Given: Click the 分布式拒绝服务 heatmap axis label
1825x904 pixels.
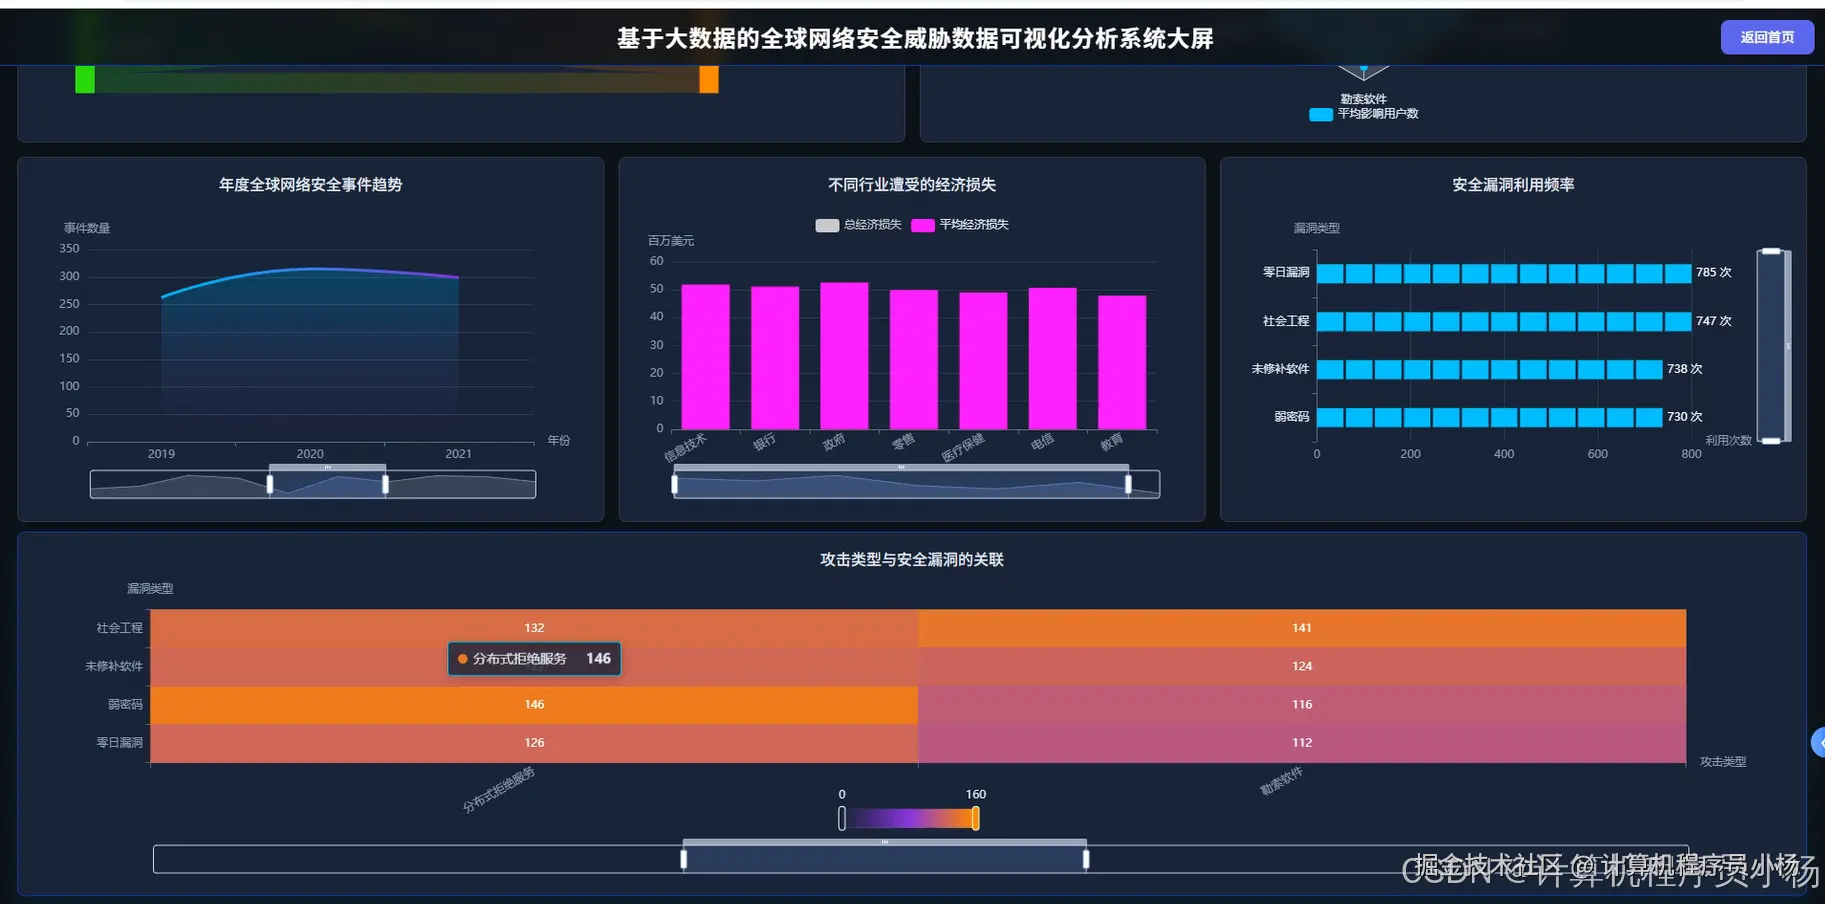Looking at the screenshot, I should click(499, 790).
